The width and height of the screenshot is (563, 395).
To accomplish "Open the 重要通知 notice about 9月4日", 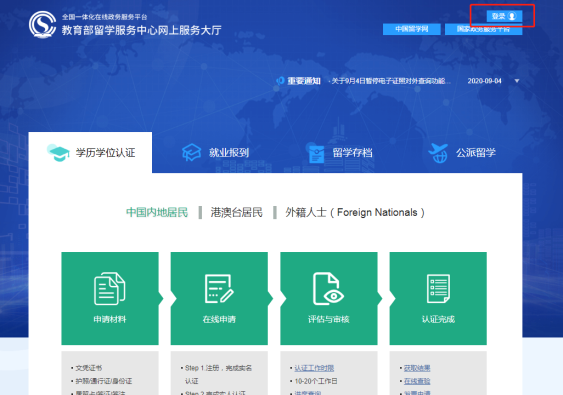I will [x=388, y=81].
